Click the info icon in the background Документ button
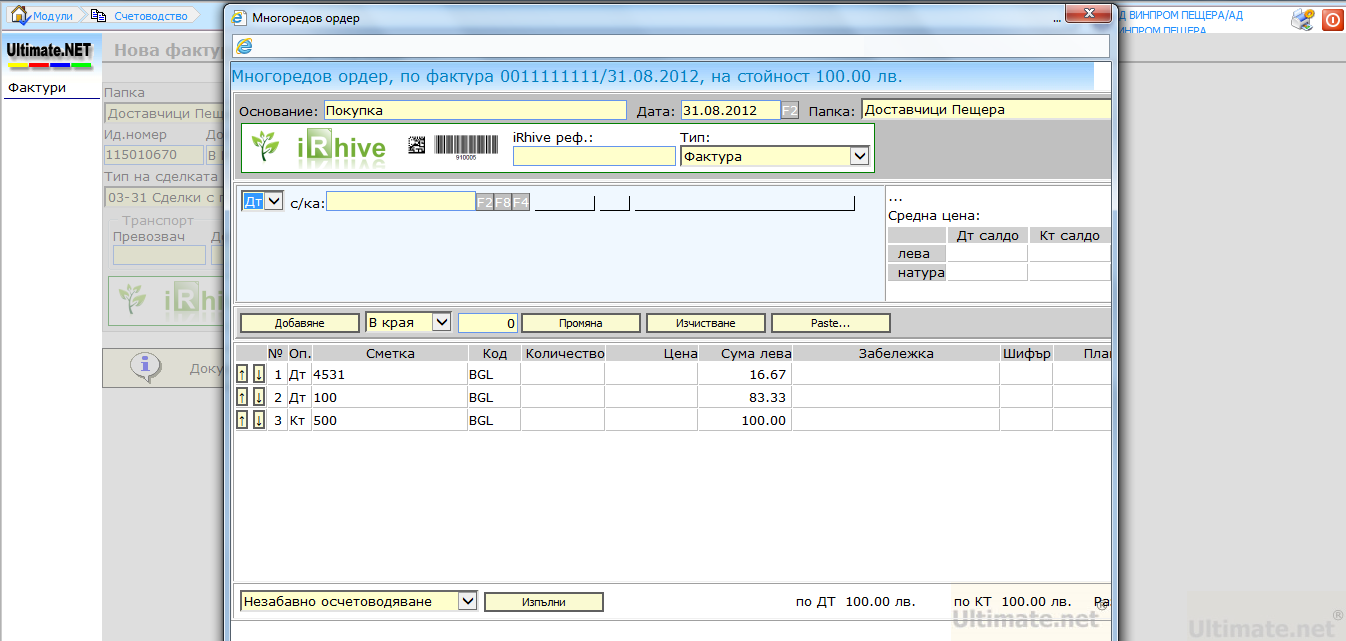Image resolution: width=1346 pixels, height=641 pixels. coord(146,367)
